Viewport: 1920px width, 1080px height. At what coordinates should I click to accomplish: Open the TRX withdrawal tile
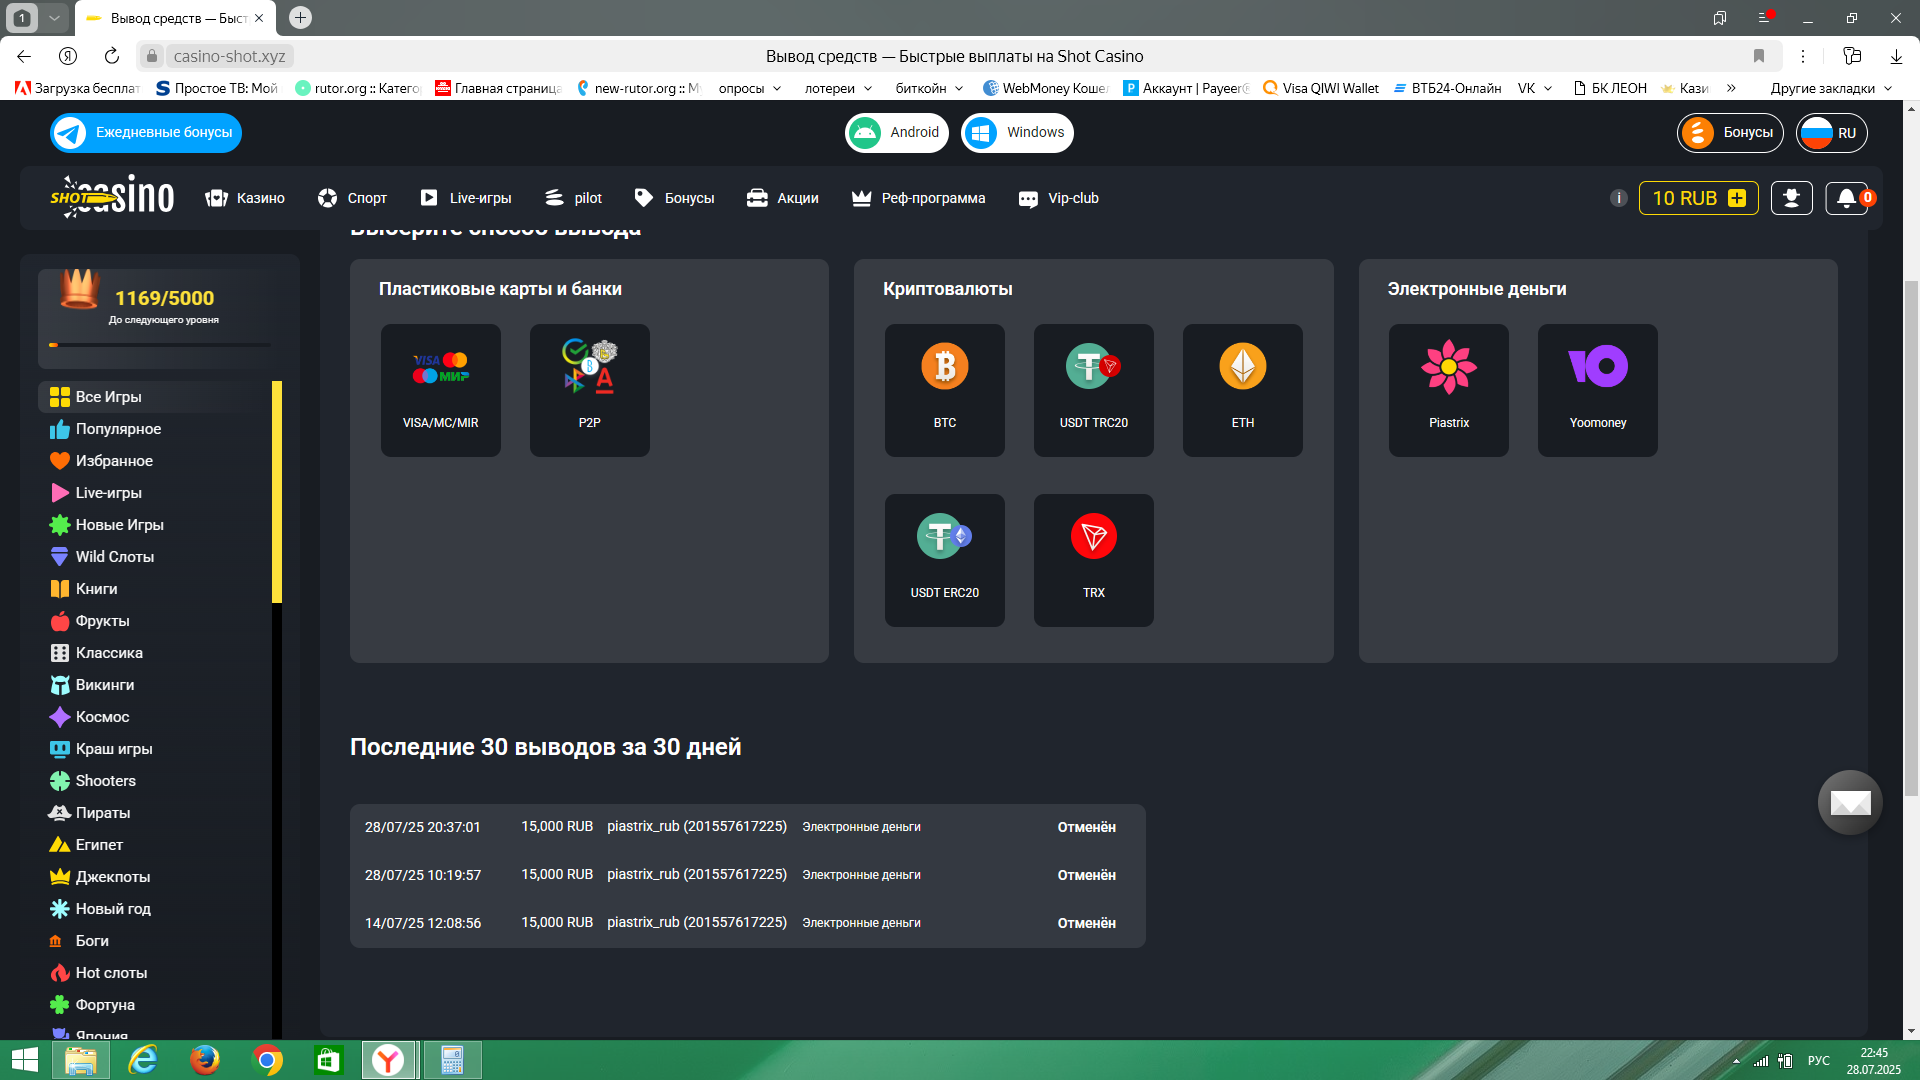click(x=1093, y=560)
